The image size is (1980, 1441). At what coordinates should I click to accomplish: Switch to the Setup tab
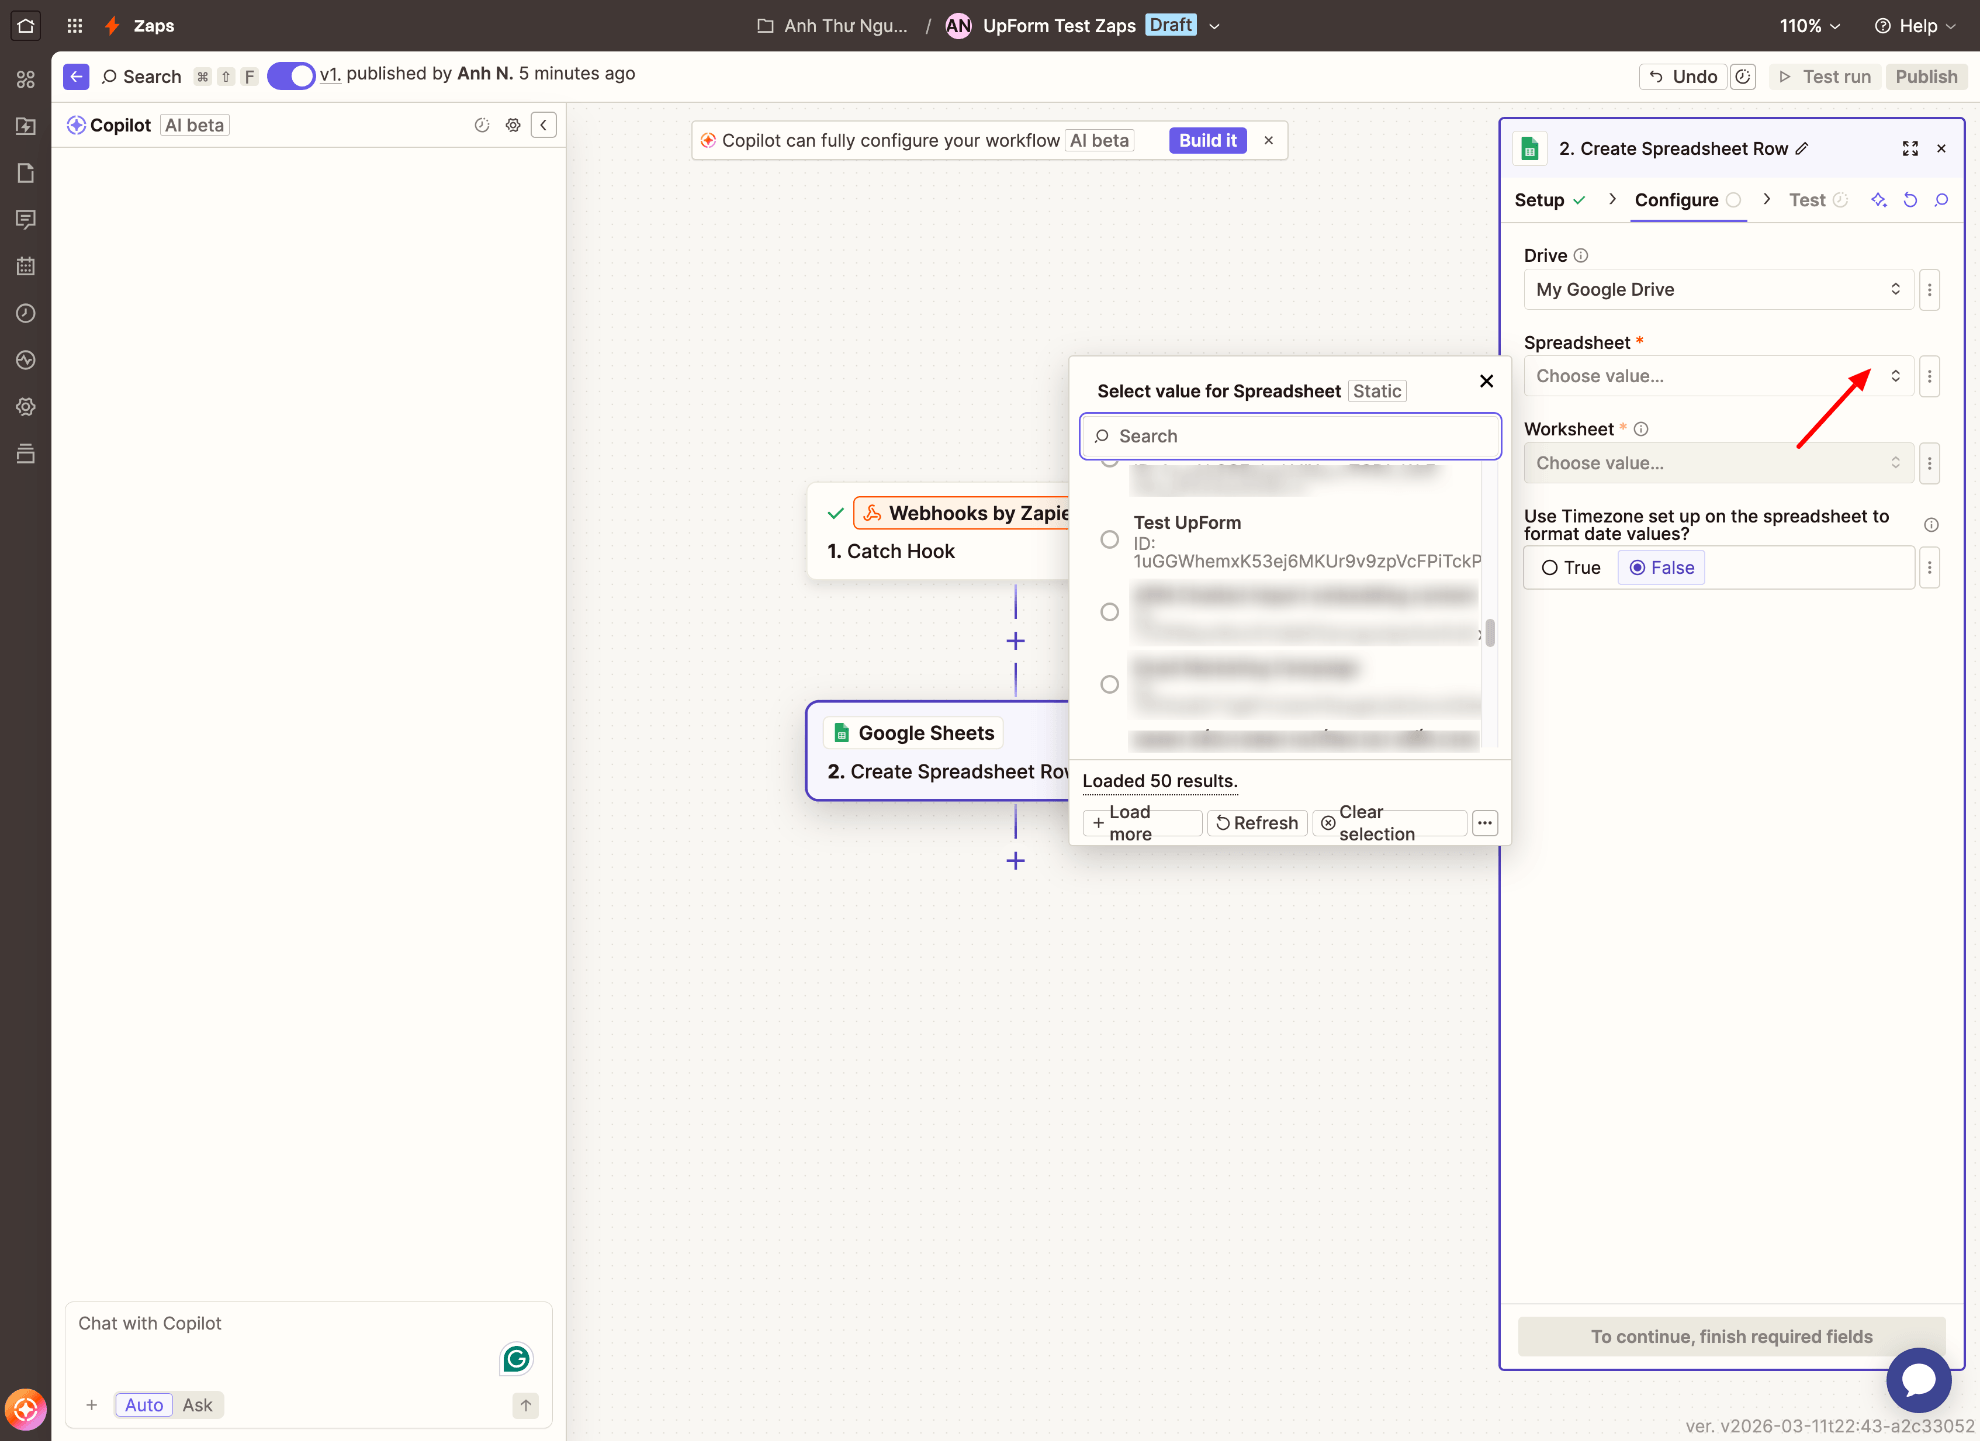pyautogui.click(x=1550, y=200)
